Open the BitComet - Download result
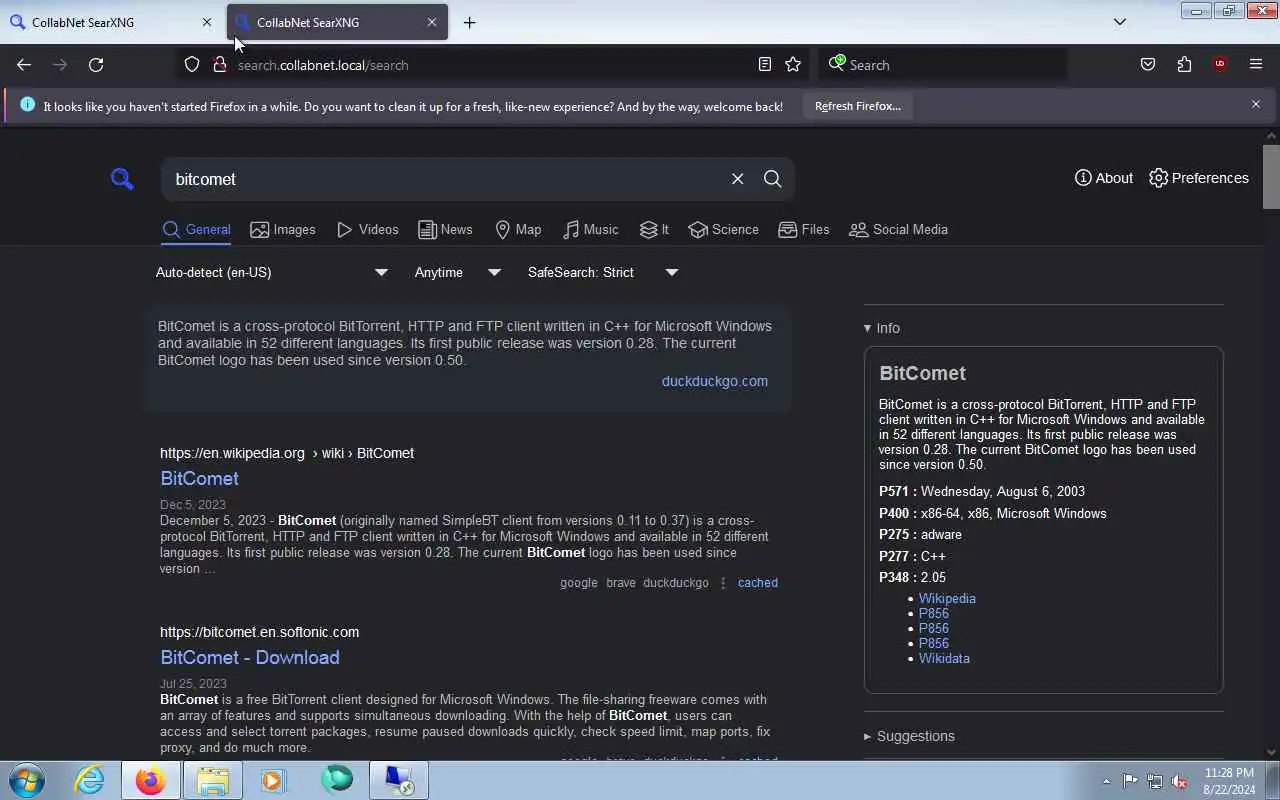 click(x=250, y=657)
